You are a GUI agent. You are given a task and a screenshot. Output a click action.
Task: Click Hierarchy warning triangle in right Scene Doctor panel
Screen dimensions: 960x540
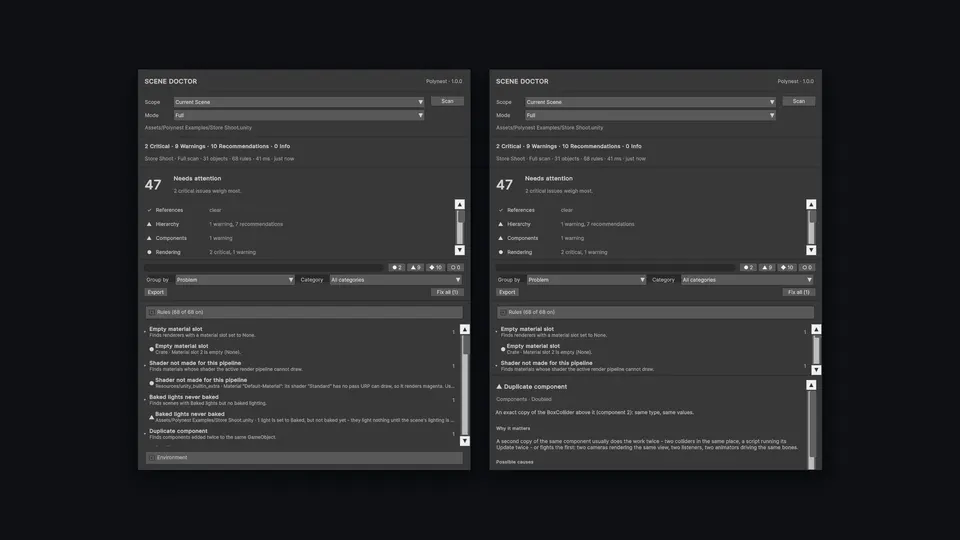(500, 224)
